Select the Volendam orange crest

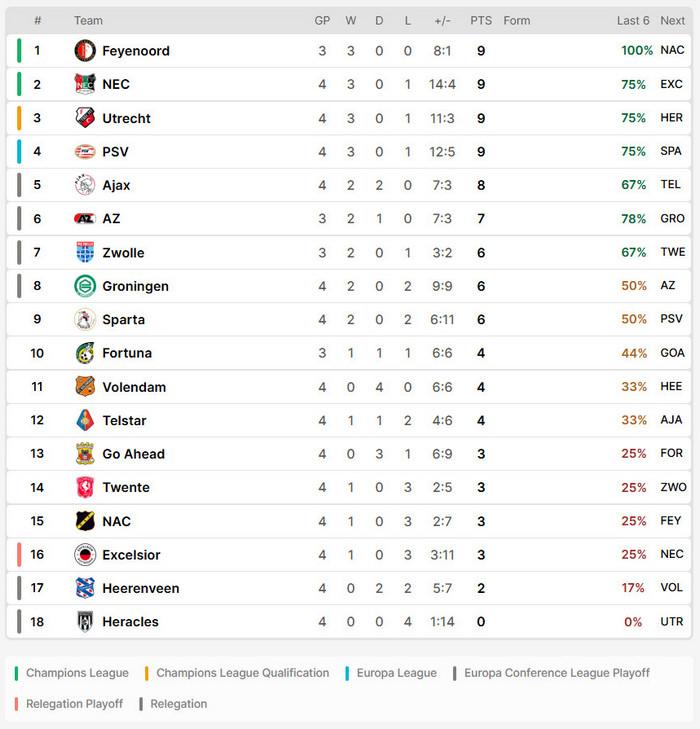click(85, 387)
